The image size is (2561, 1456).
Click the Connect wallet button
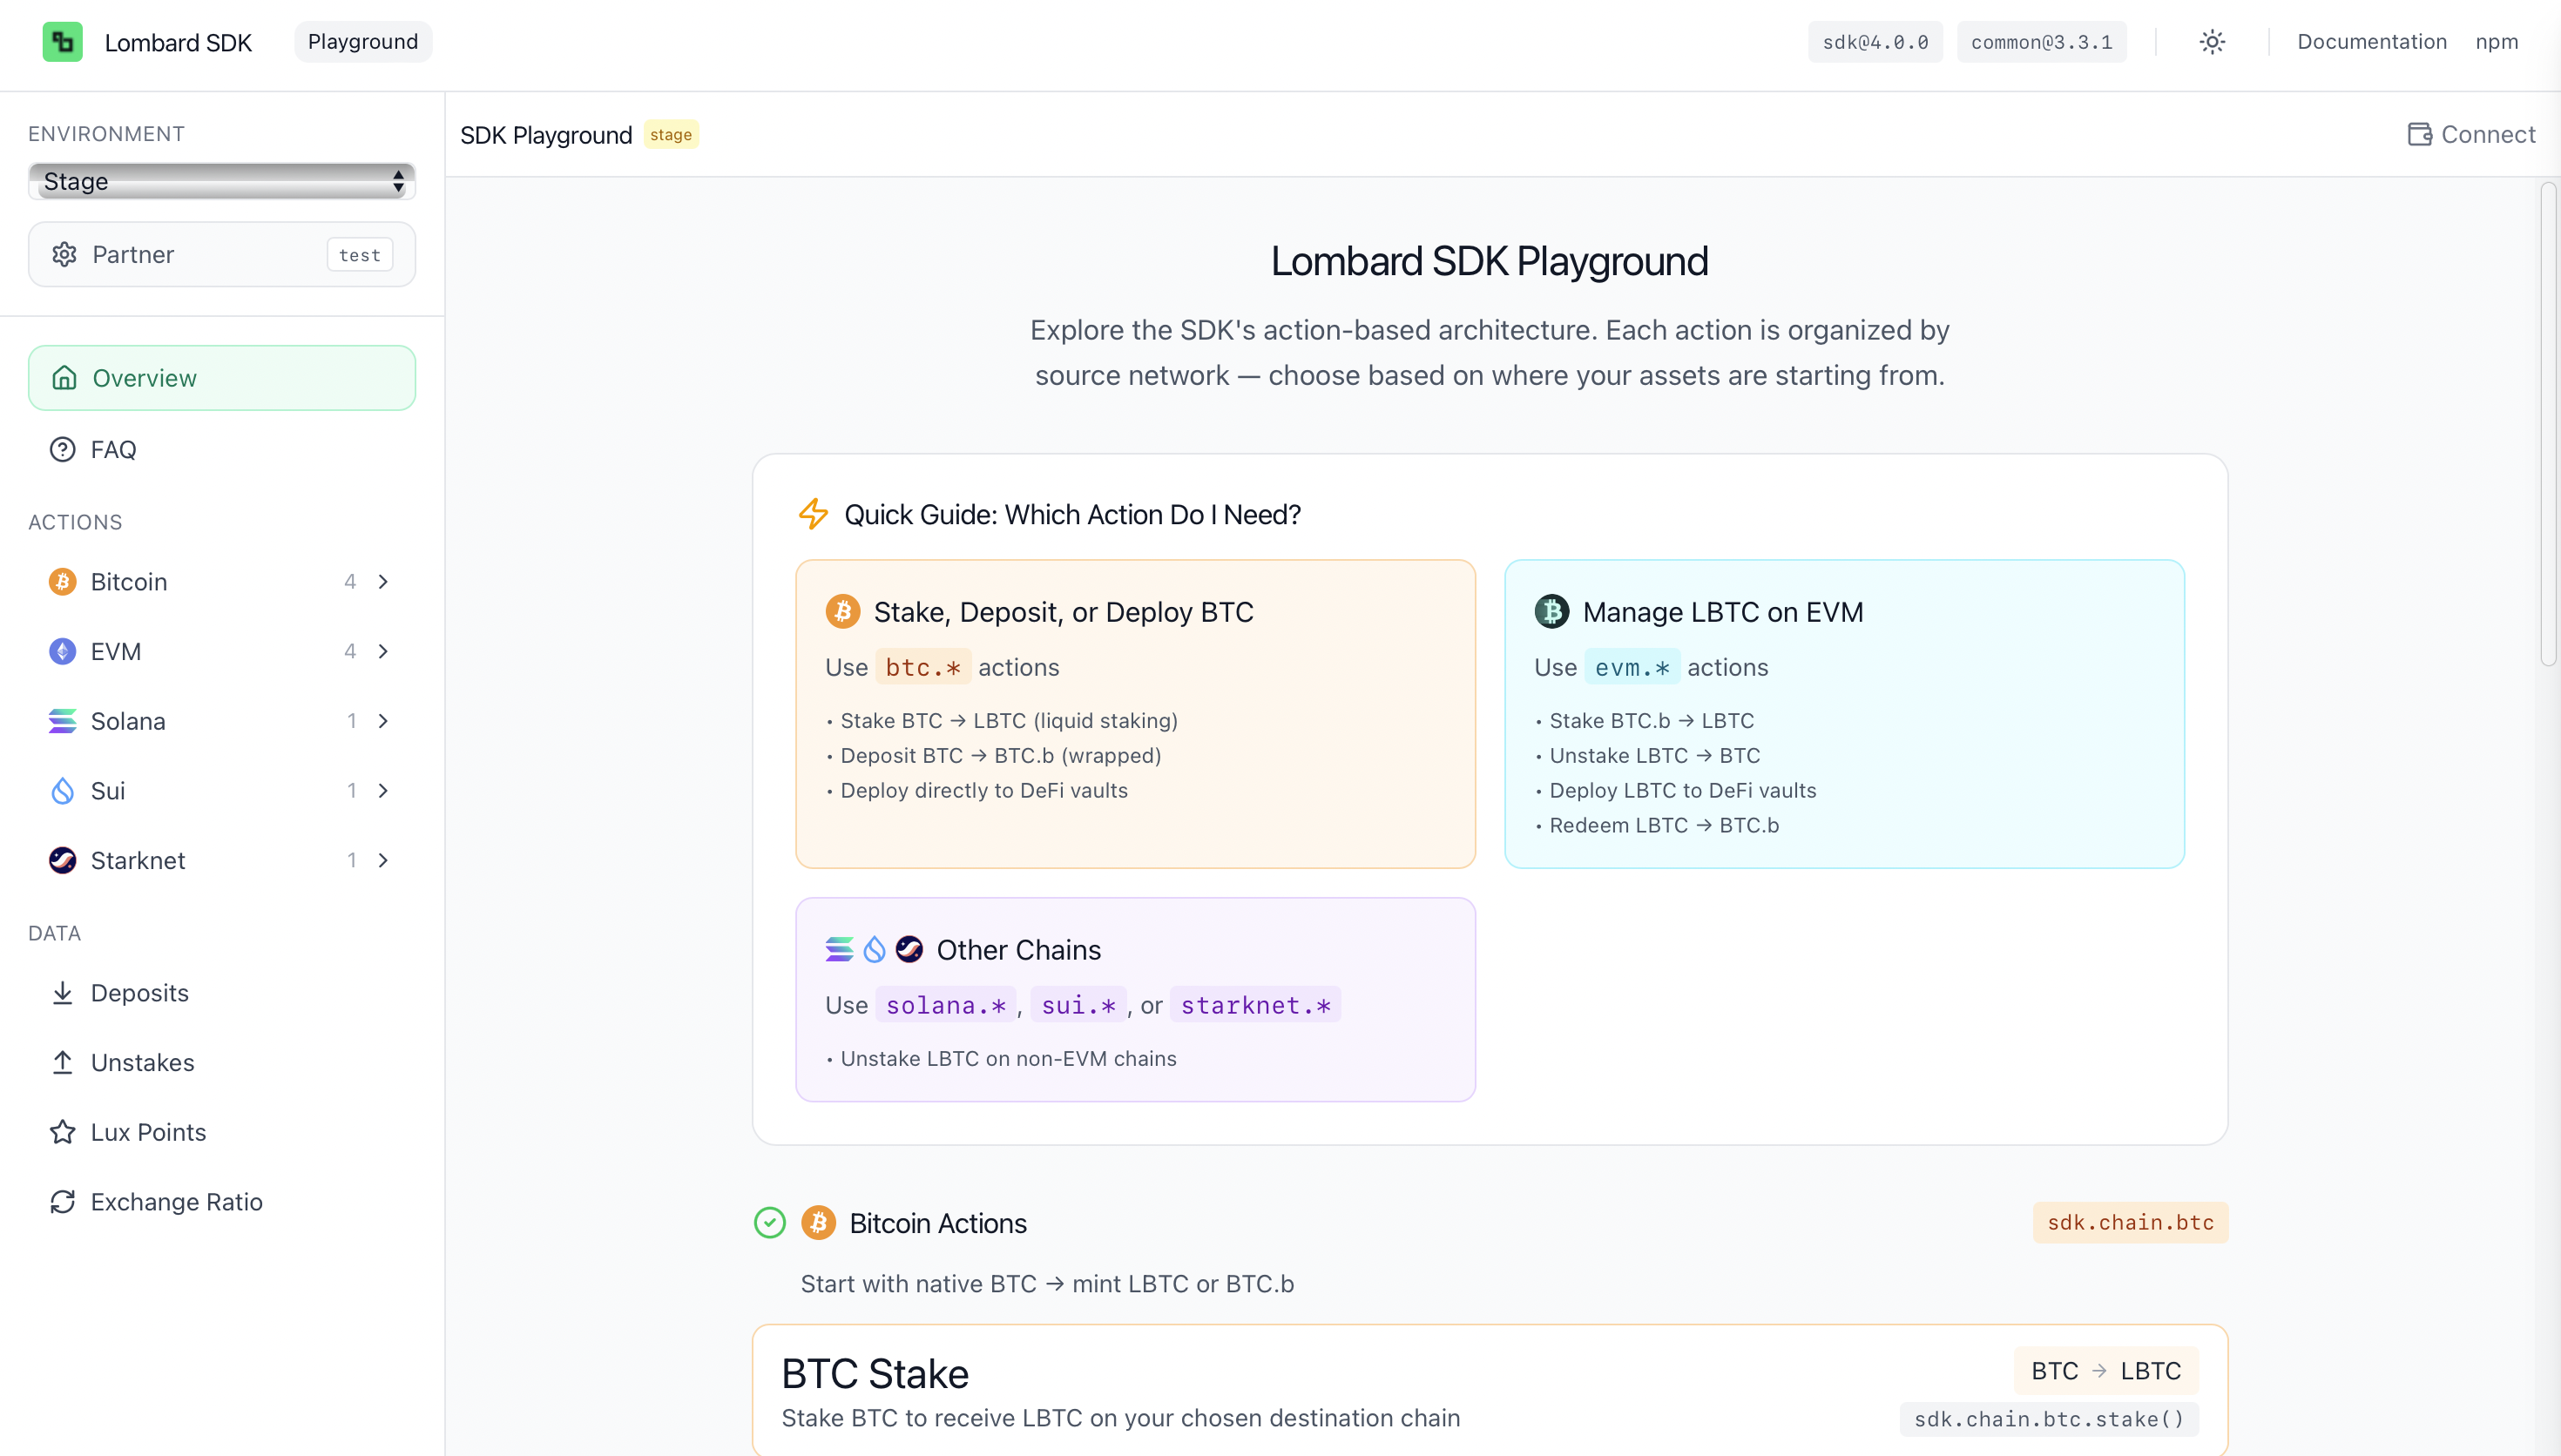click(2471, 134)
